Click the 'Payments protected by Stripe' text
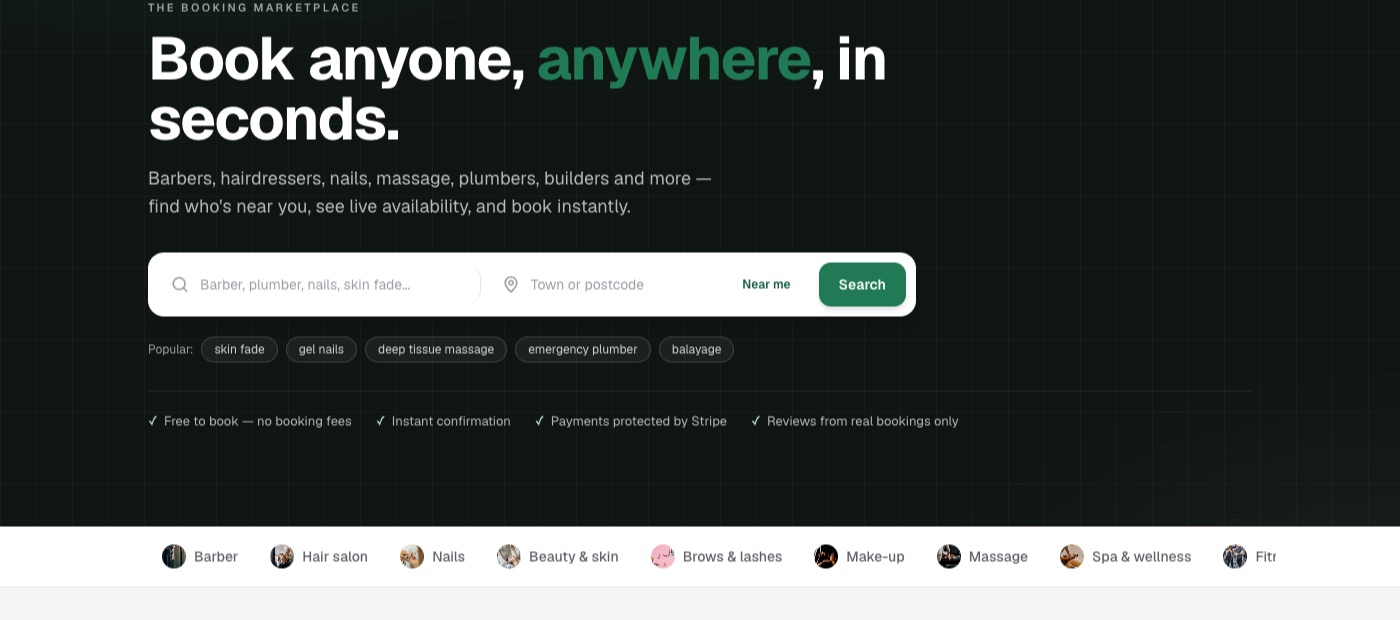 639,421
